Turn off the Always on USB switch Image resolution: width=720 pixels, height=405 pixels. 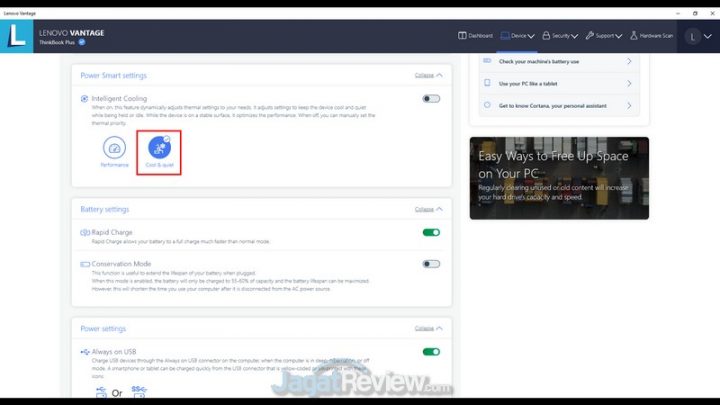431,352
